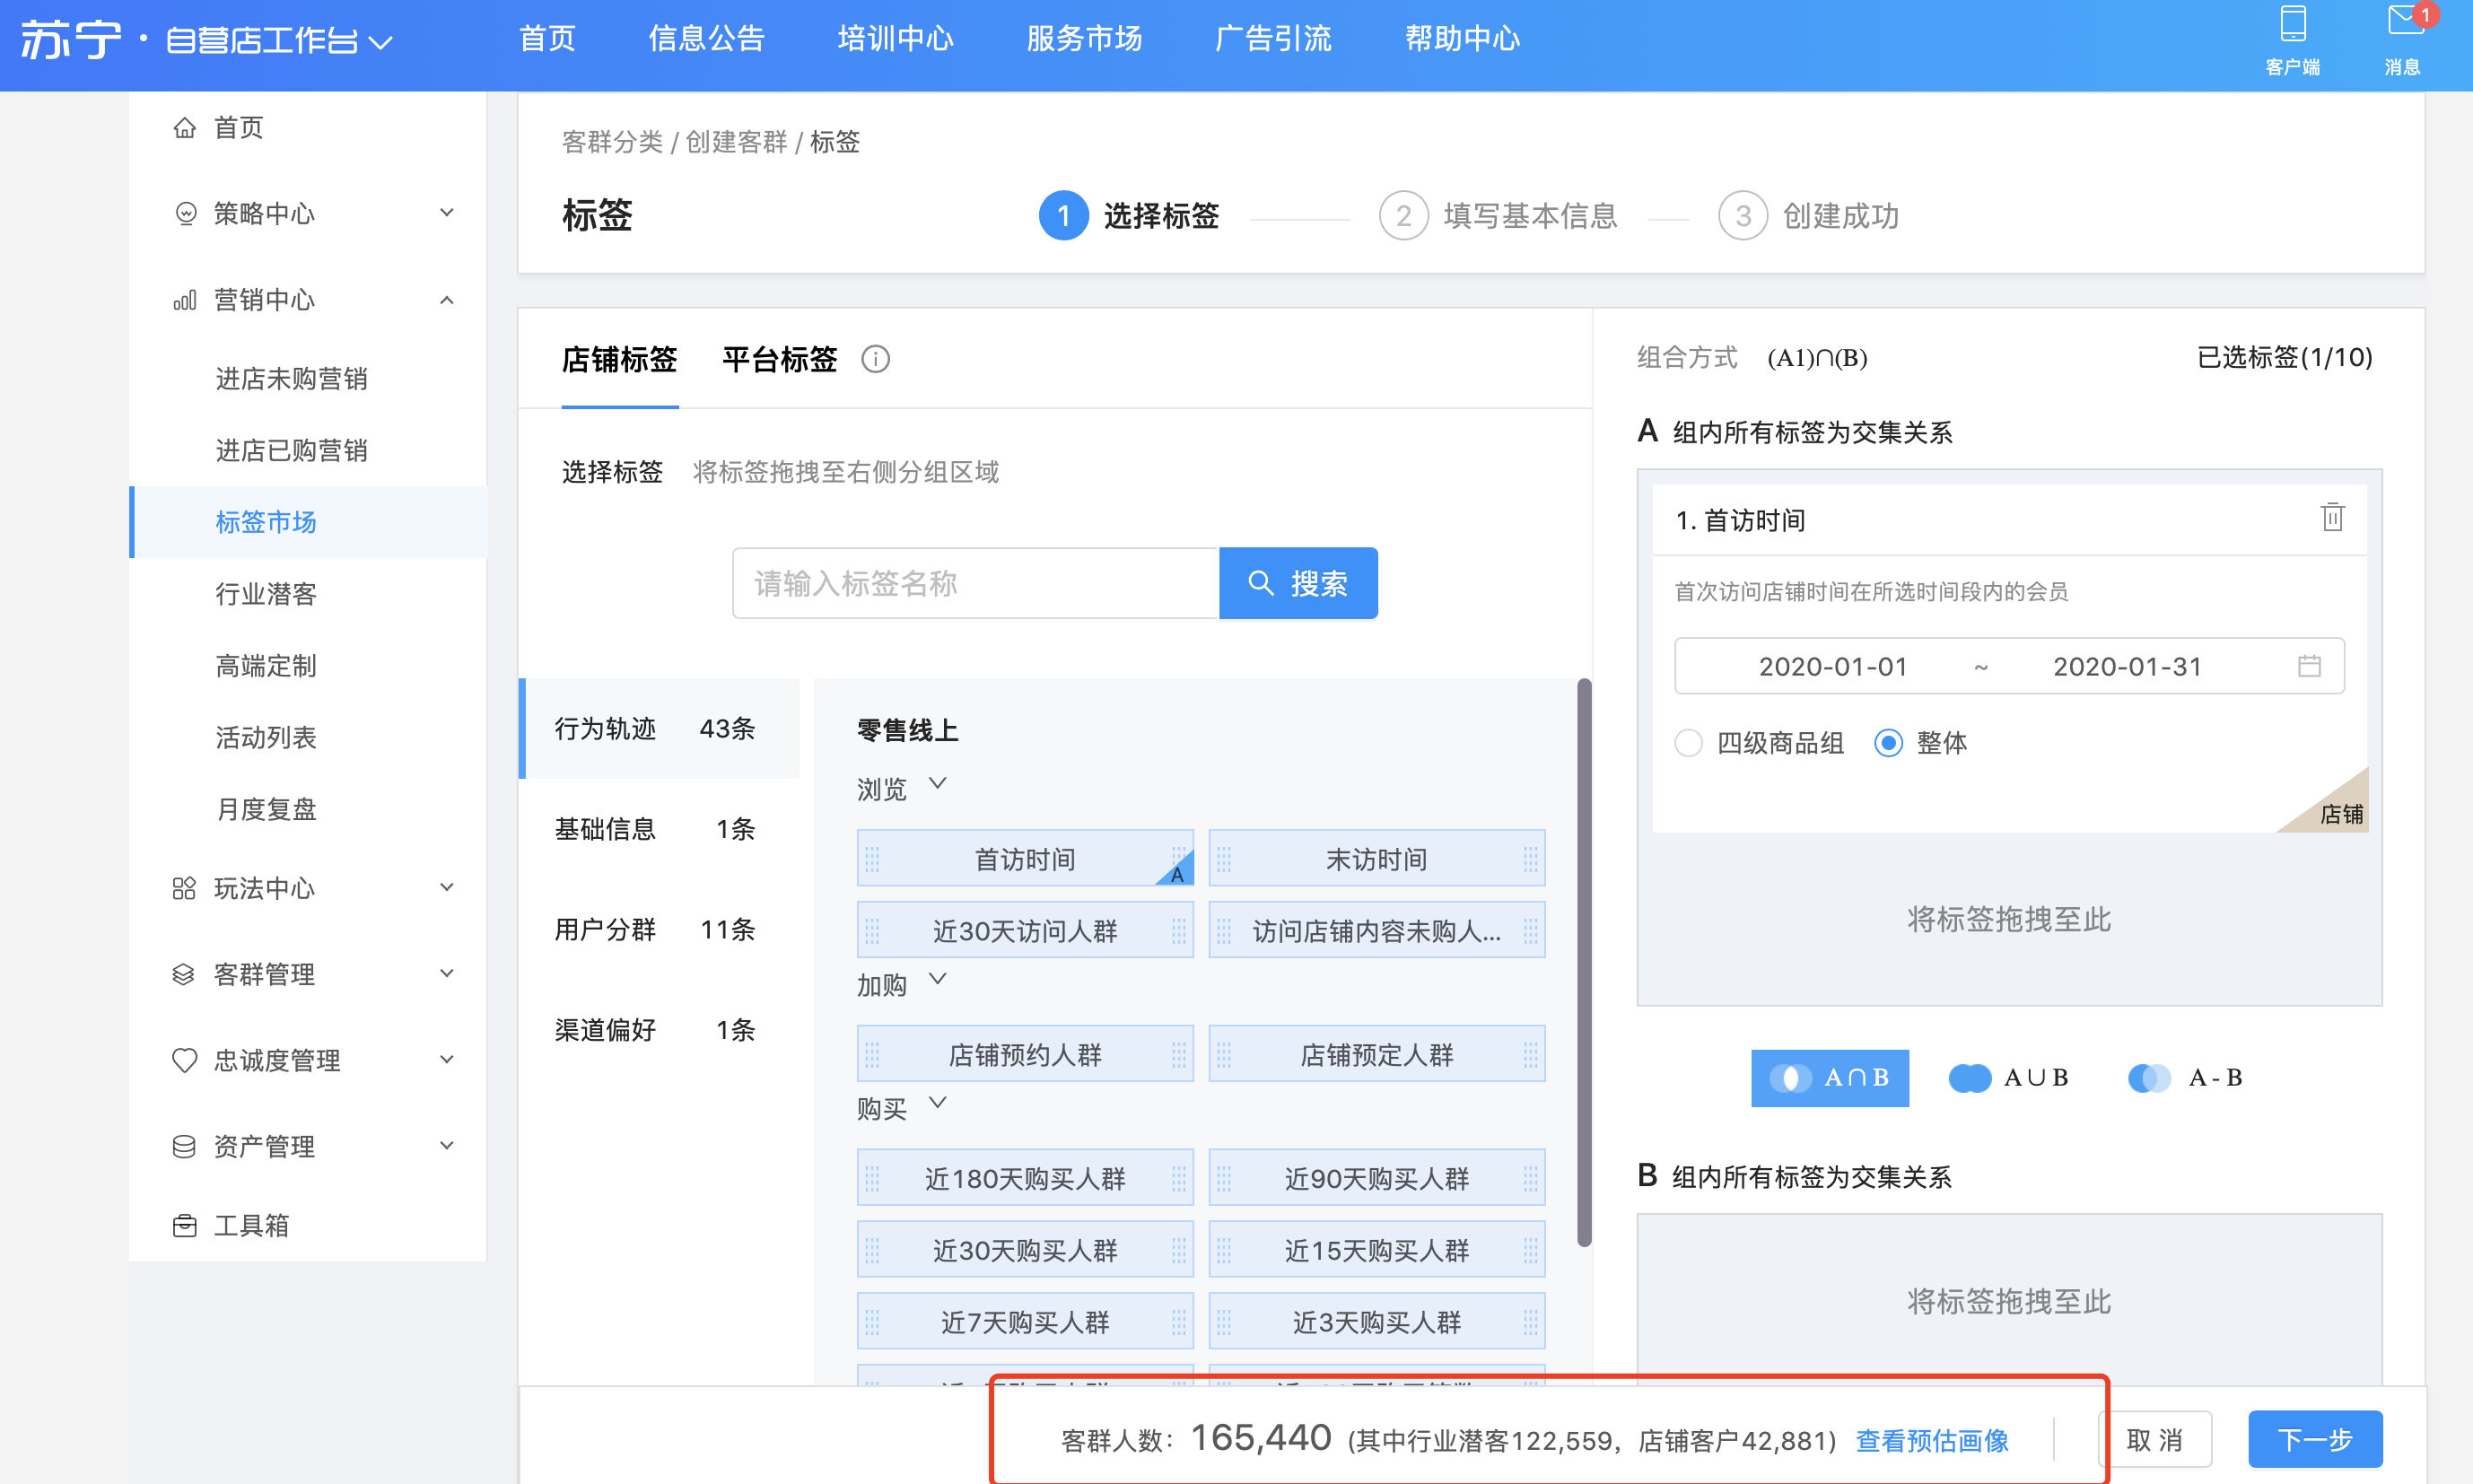Image resolution: width=2473 pixels, height=1484 pixels.
Task: Select 渠道偏好 category
Action: [x=659, y=1030]
